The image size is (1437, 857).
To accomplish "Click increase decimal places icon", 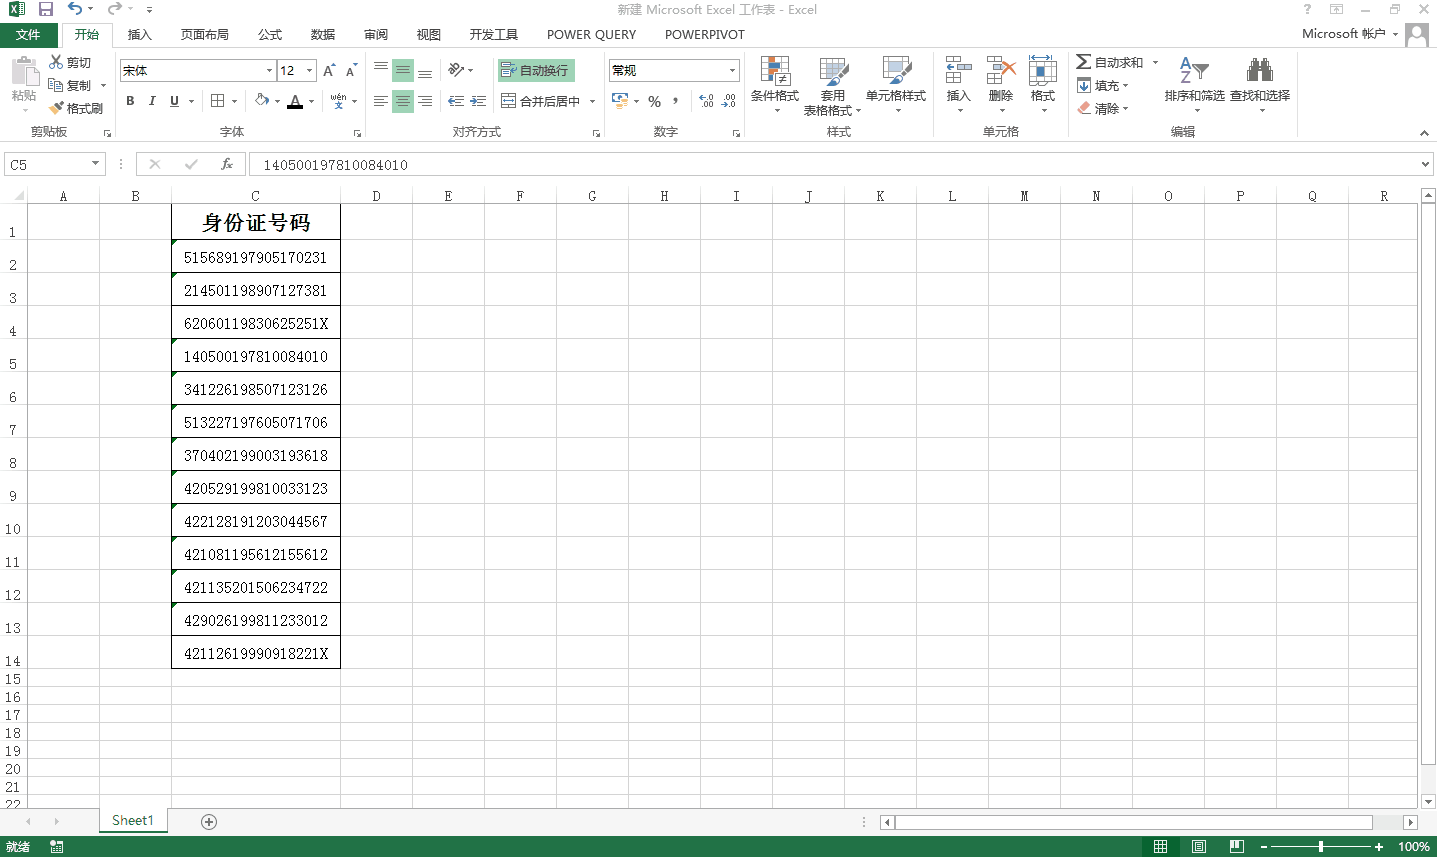I will (x=706, y=101).
